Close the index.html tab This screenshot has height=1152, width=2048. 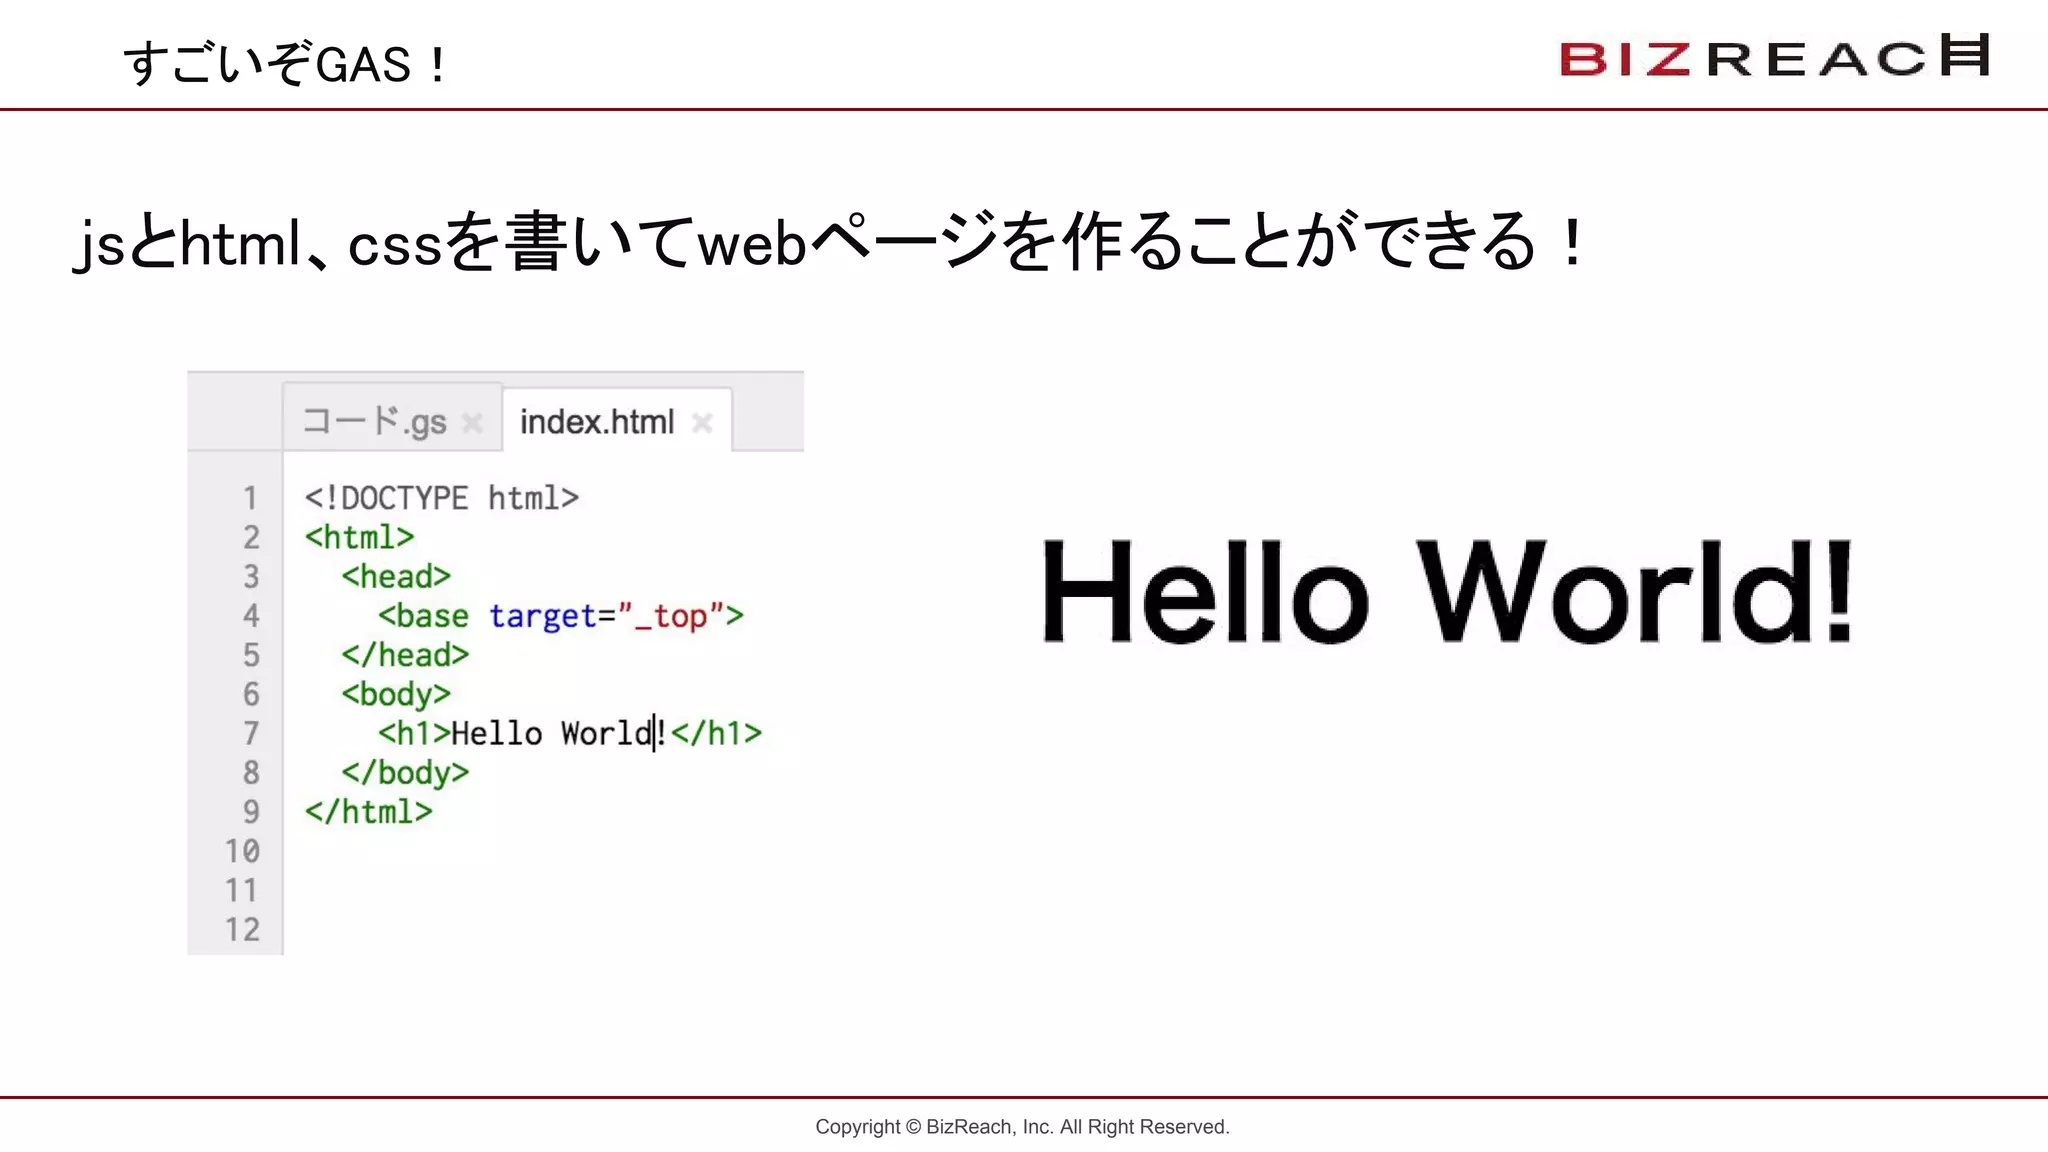(702, 423)
